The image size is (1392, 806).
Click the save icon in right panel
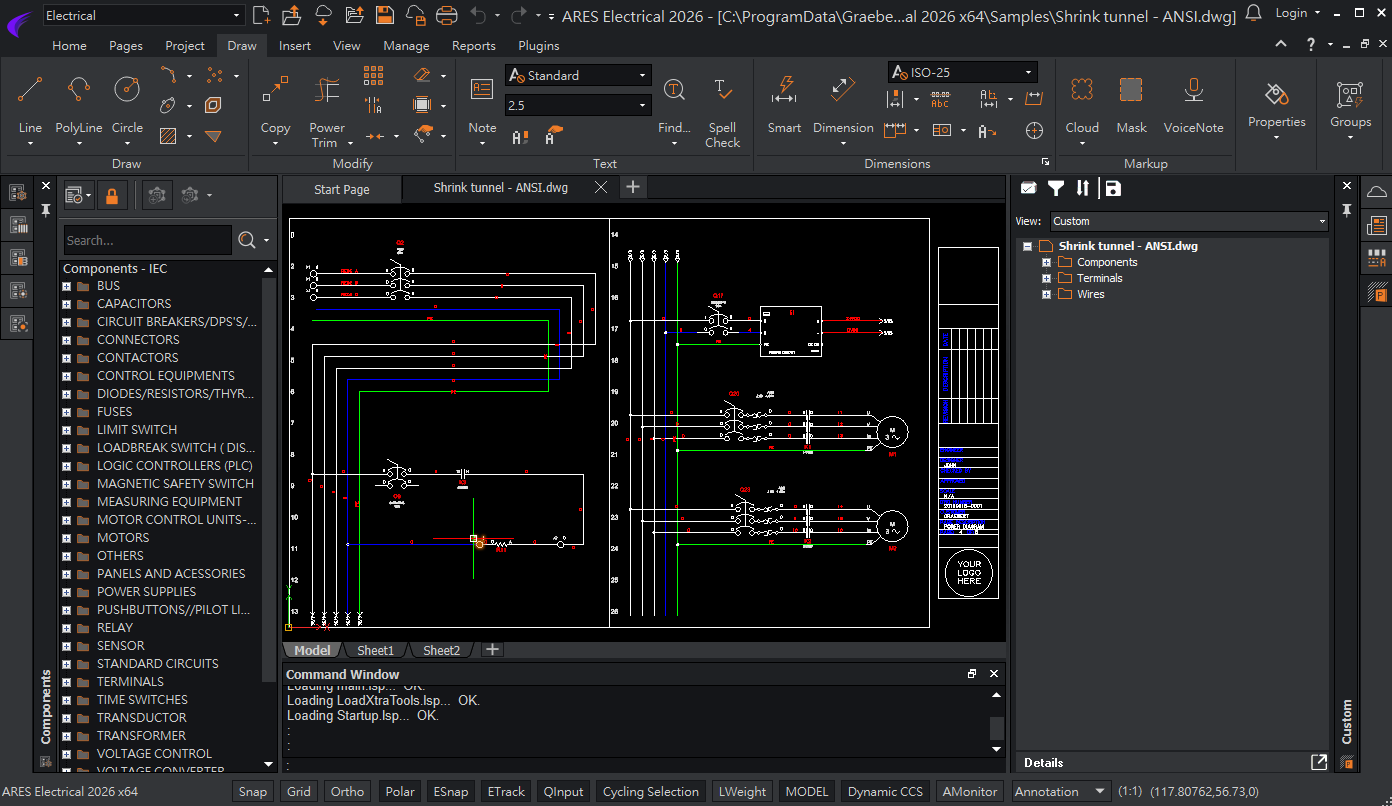tap(1113, 188)
